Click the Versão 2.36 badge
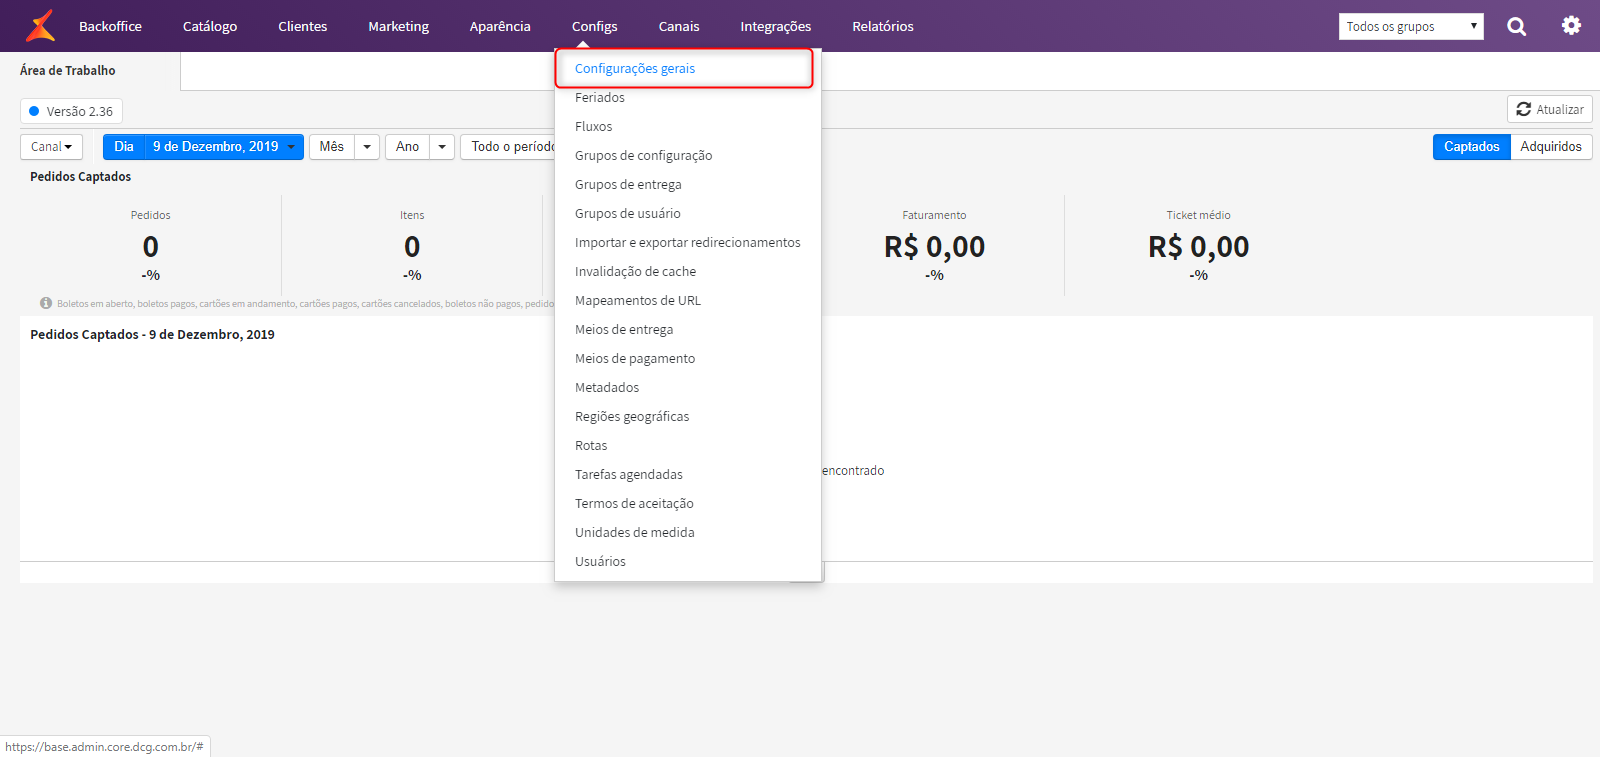Viewport: 1600px width, 757px height. (71, 111)
